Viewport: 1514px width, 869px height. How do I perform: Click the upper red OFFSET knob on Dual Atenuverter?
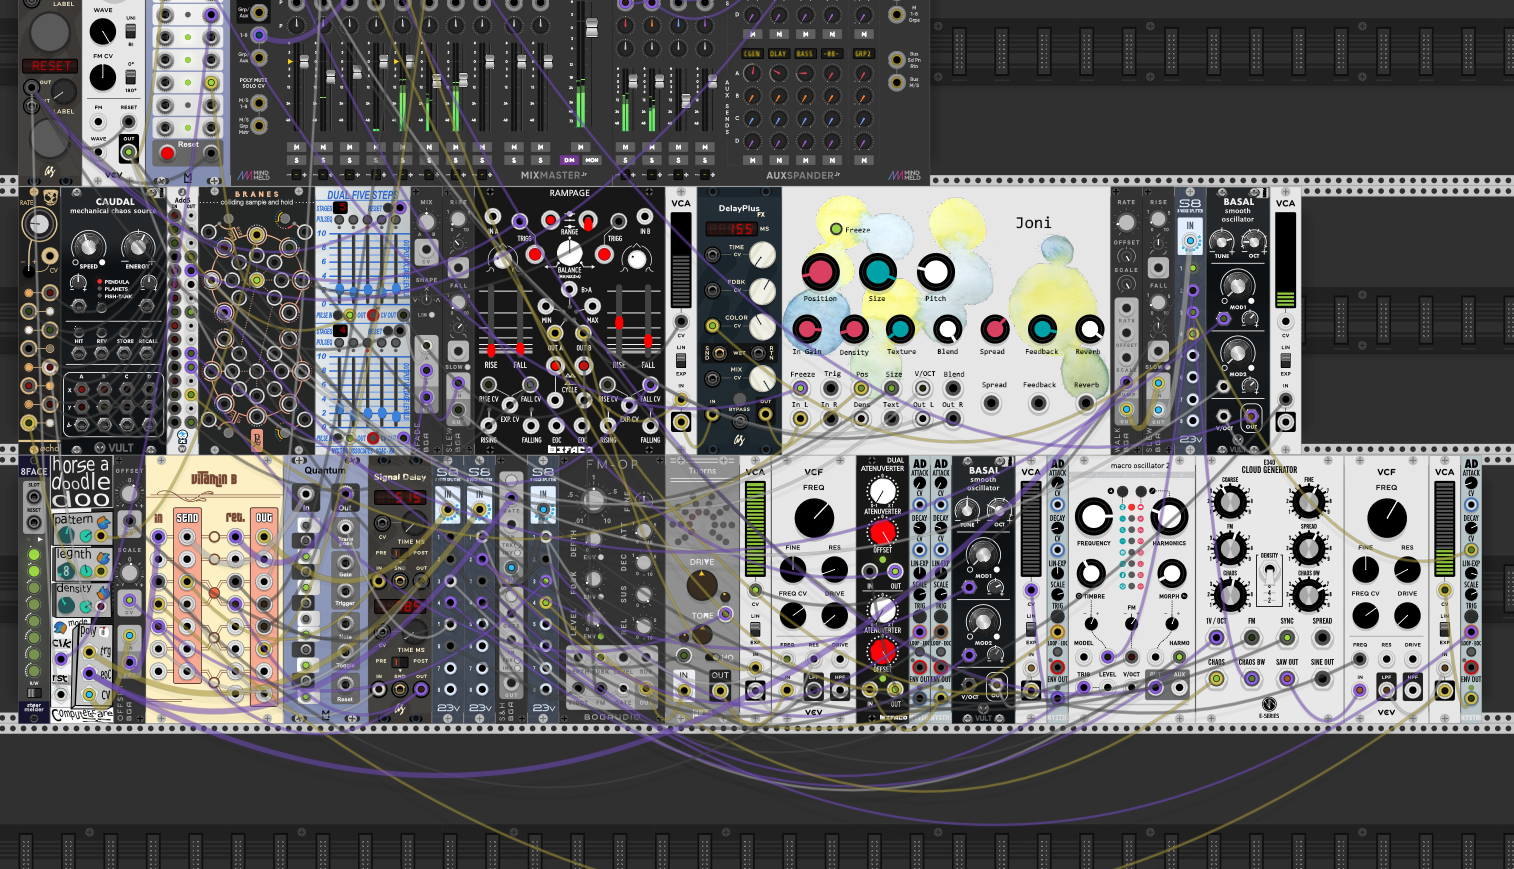882,532
